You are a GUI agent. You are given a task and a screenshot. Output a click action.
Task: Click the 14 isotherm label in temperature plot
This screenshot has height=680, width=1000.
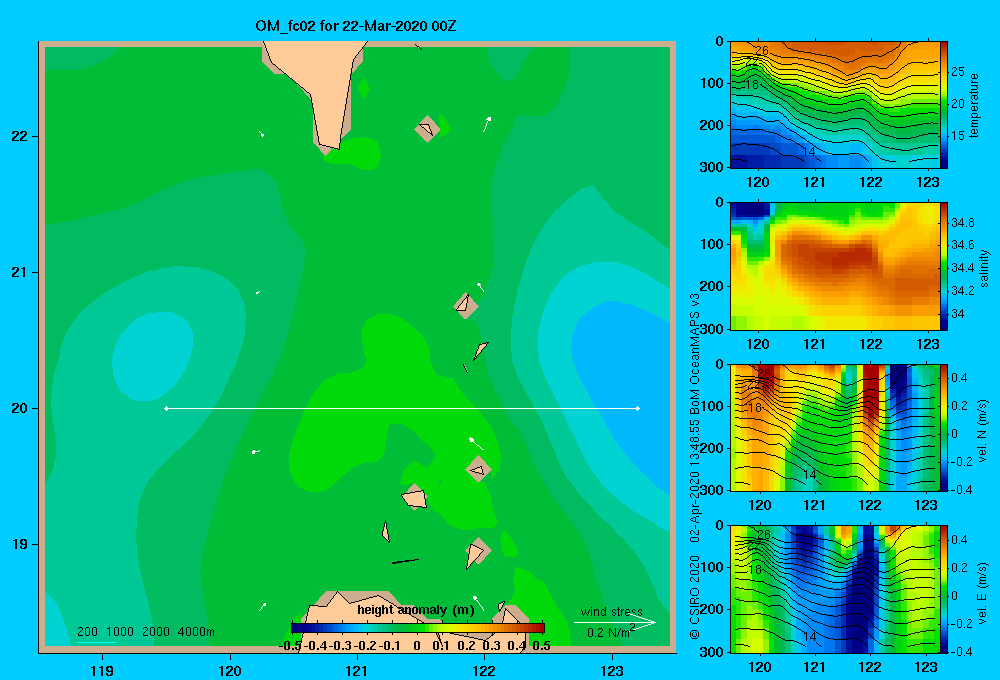pos(809,152)
